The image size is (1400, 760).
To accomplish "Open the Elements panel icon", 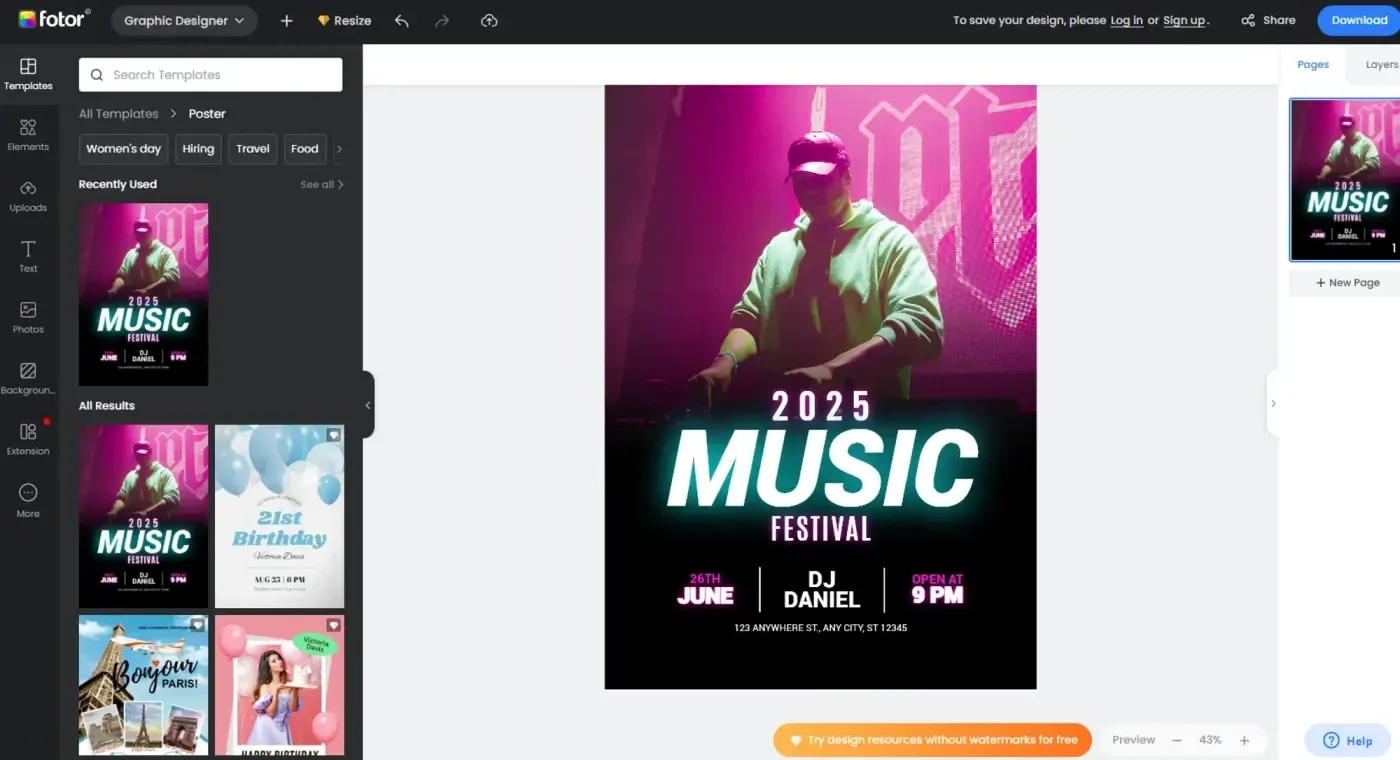I will [x=28, y=135].
